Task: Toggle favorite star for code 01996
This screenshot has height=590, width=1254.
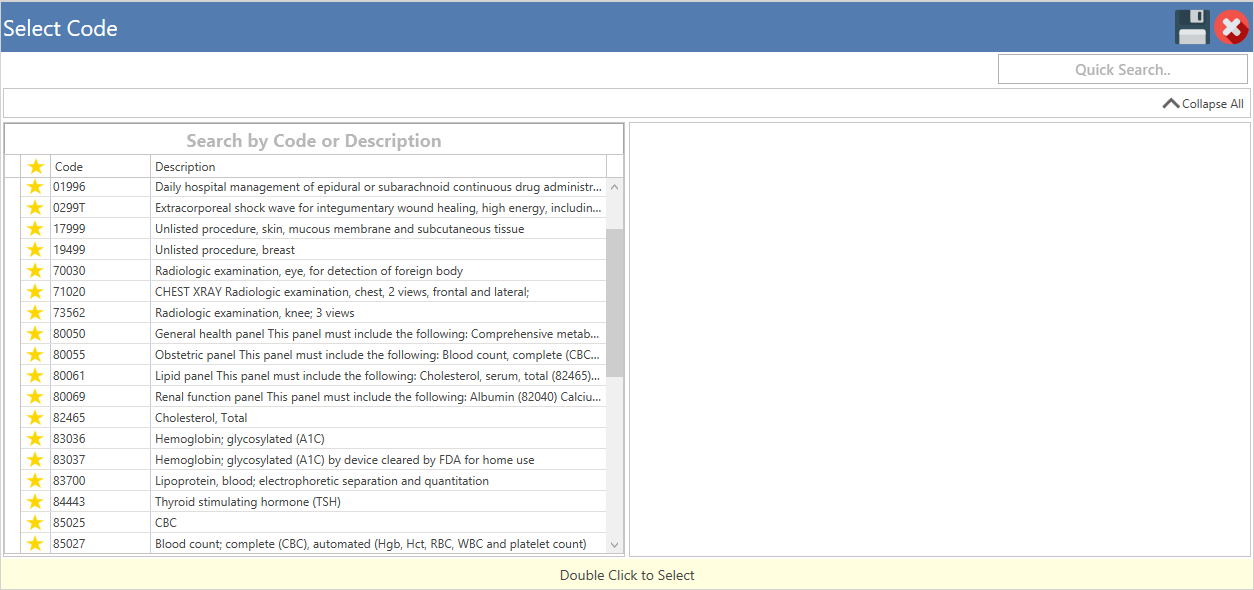Action: click(x=36, y=187)
